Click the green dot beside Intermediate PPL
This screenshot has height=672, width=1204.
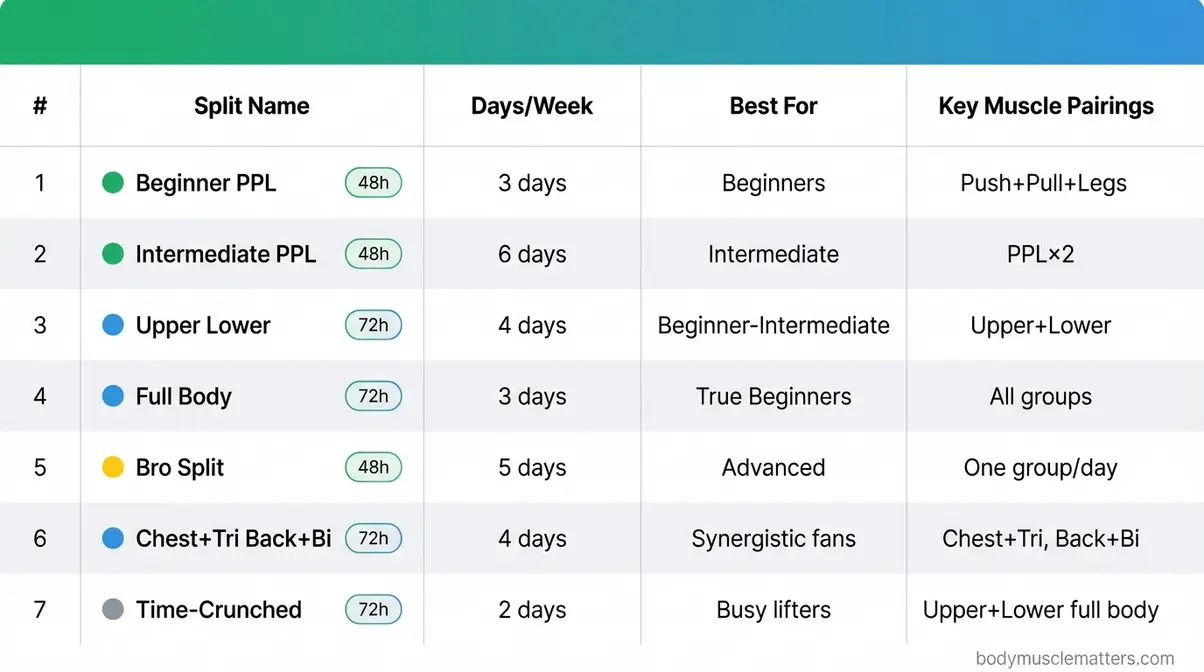pyautogui.click(x=113, y=254)
